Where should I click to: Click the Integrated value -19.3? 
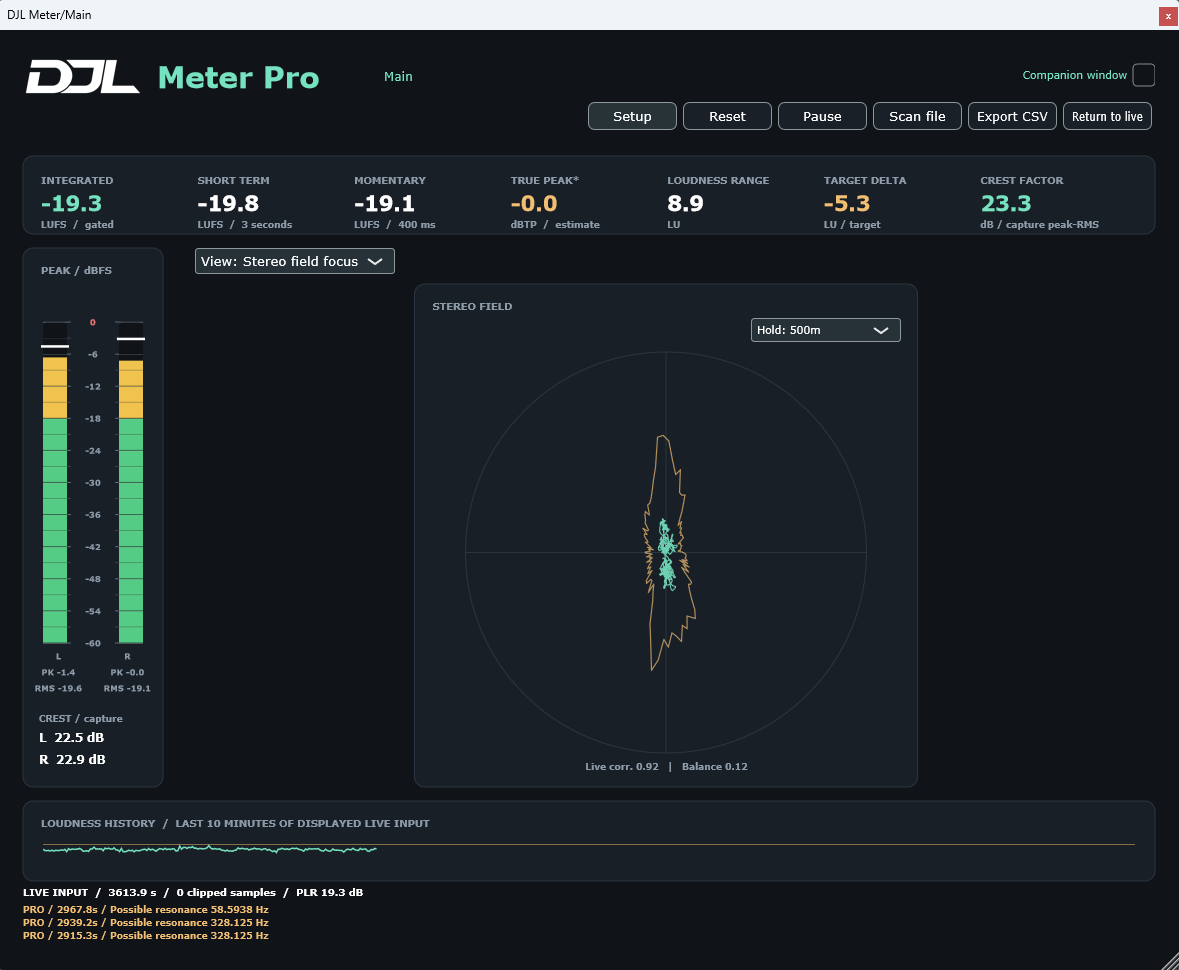pos(71,203)
